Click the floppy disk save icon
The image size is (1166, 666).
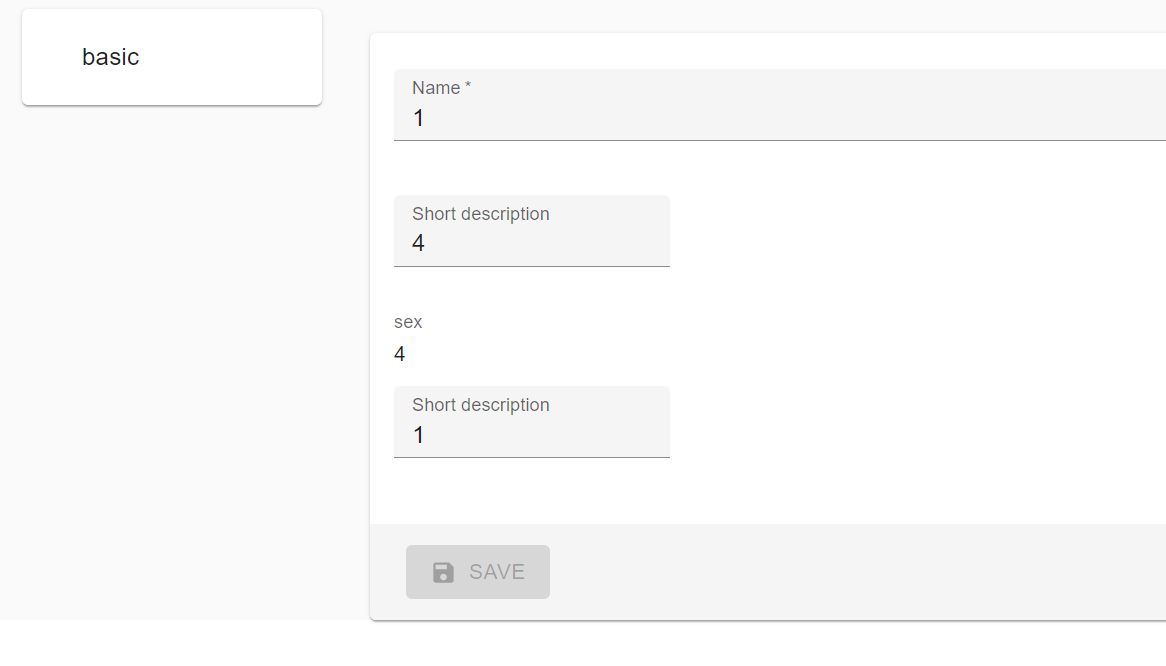[x=443, y=571]
